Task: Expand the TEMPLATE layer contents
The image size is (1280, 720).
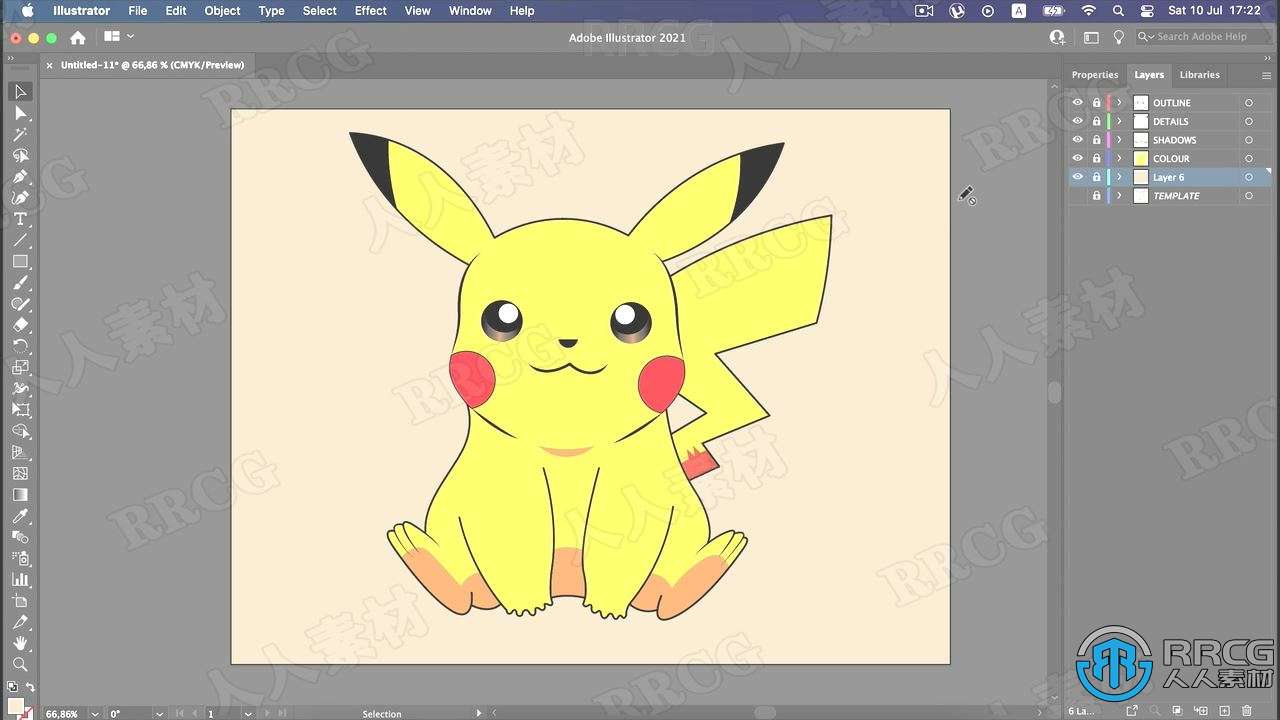Action: (1119, 196)
